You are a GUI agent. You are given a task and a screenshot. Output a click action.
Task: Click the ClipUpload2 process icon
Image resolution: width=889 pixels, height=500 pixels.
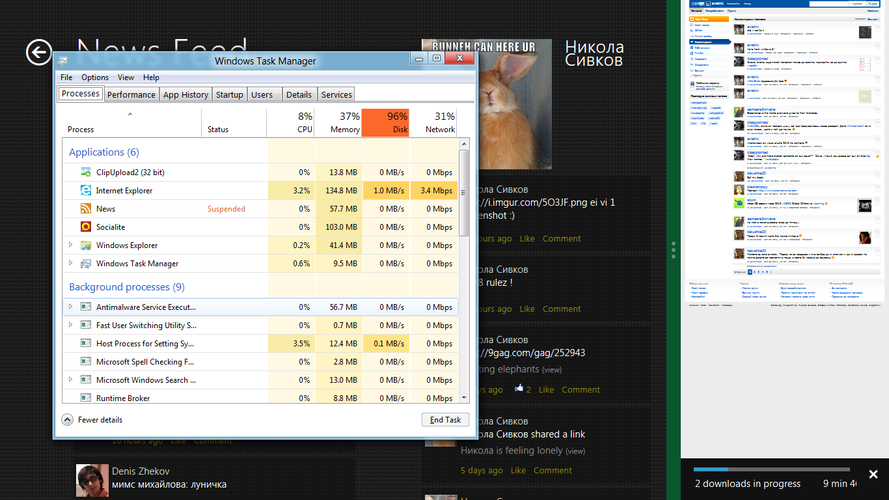pos(86,172)
